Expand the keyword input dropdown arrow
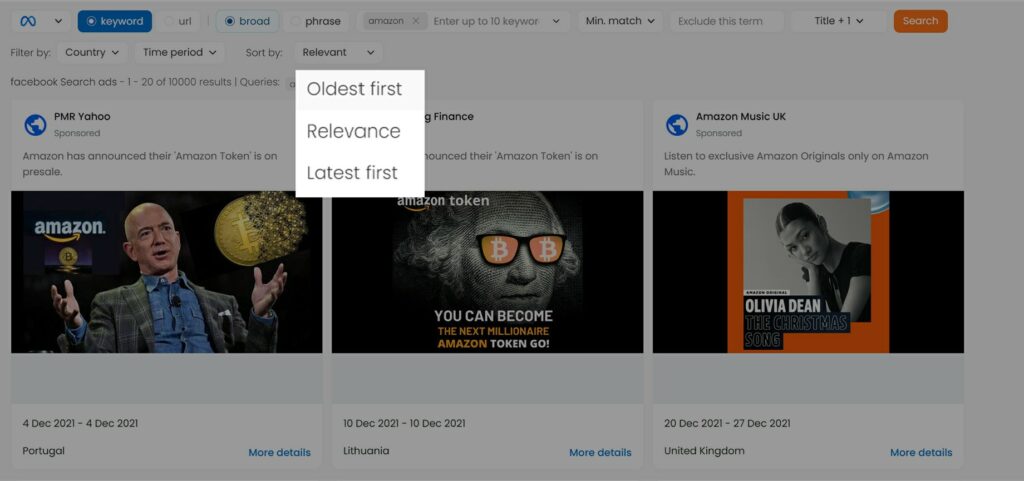 (x=556, y=21)
